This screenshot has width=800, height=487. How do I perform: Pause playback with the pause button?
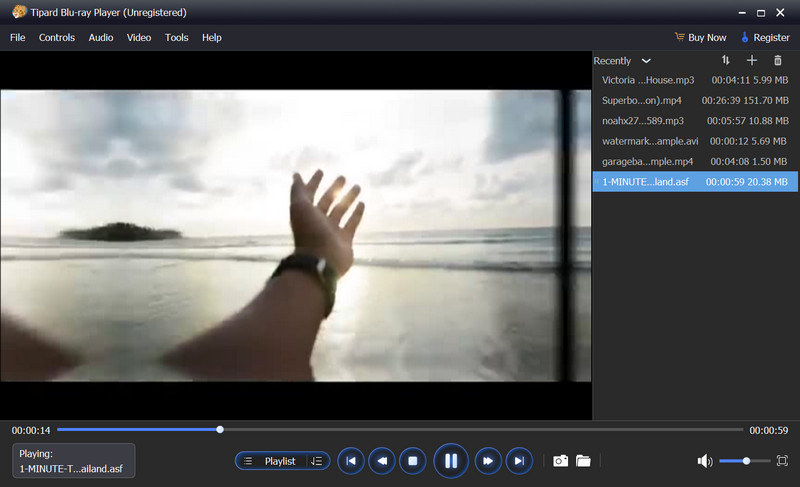tap(451, 461)
